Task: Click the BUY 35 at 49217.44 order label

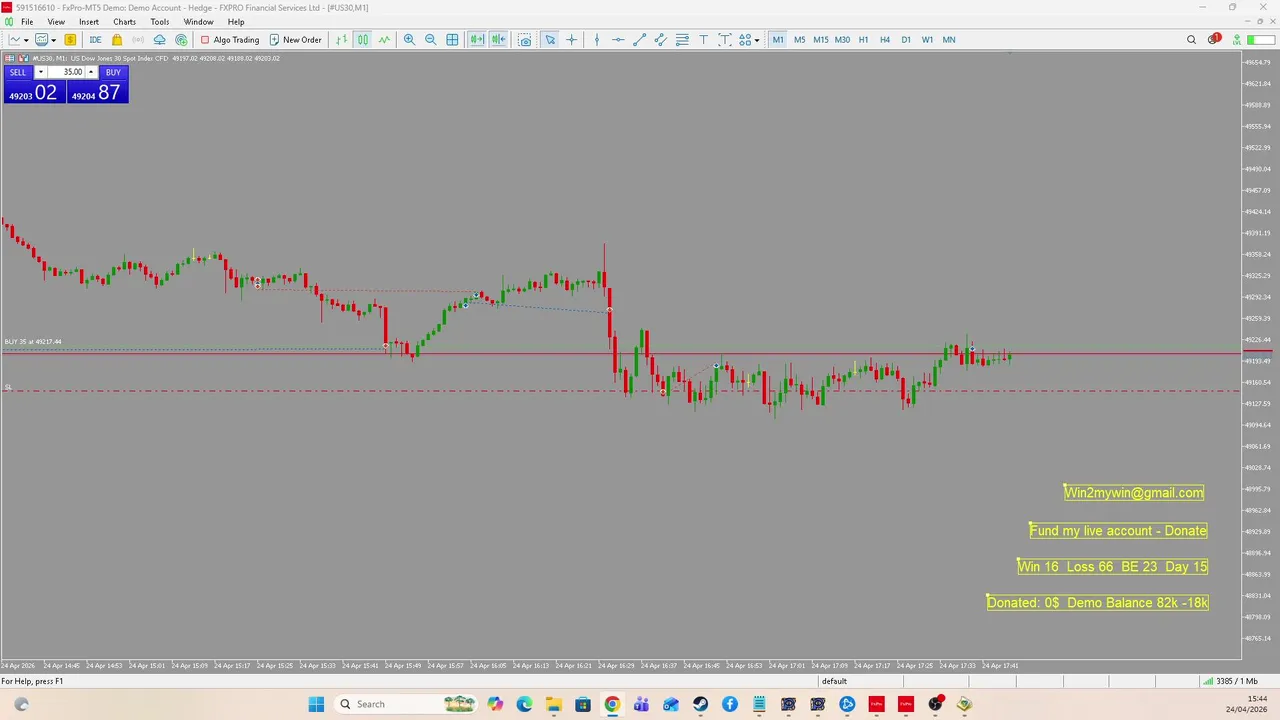Action: 33,342
